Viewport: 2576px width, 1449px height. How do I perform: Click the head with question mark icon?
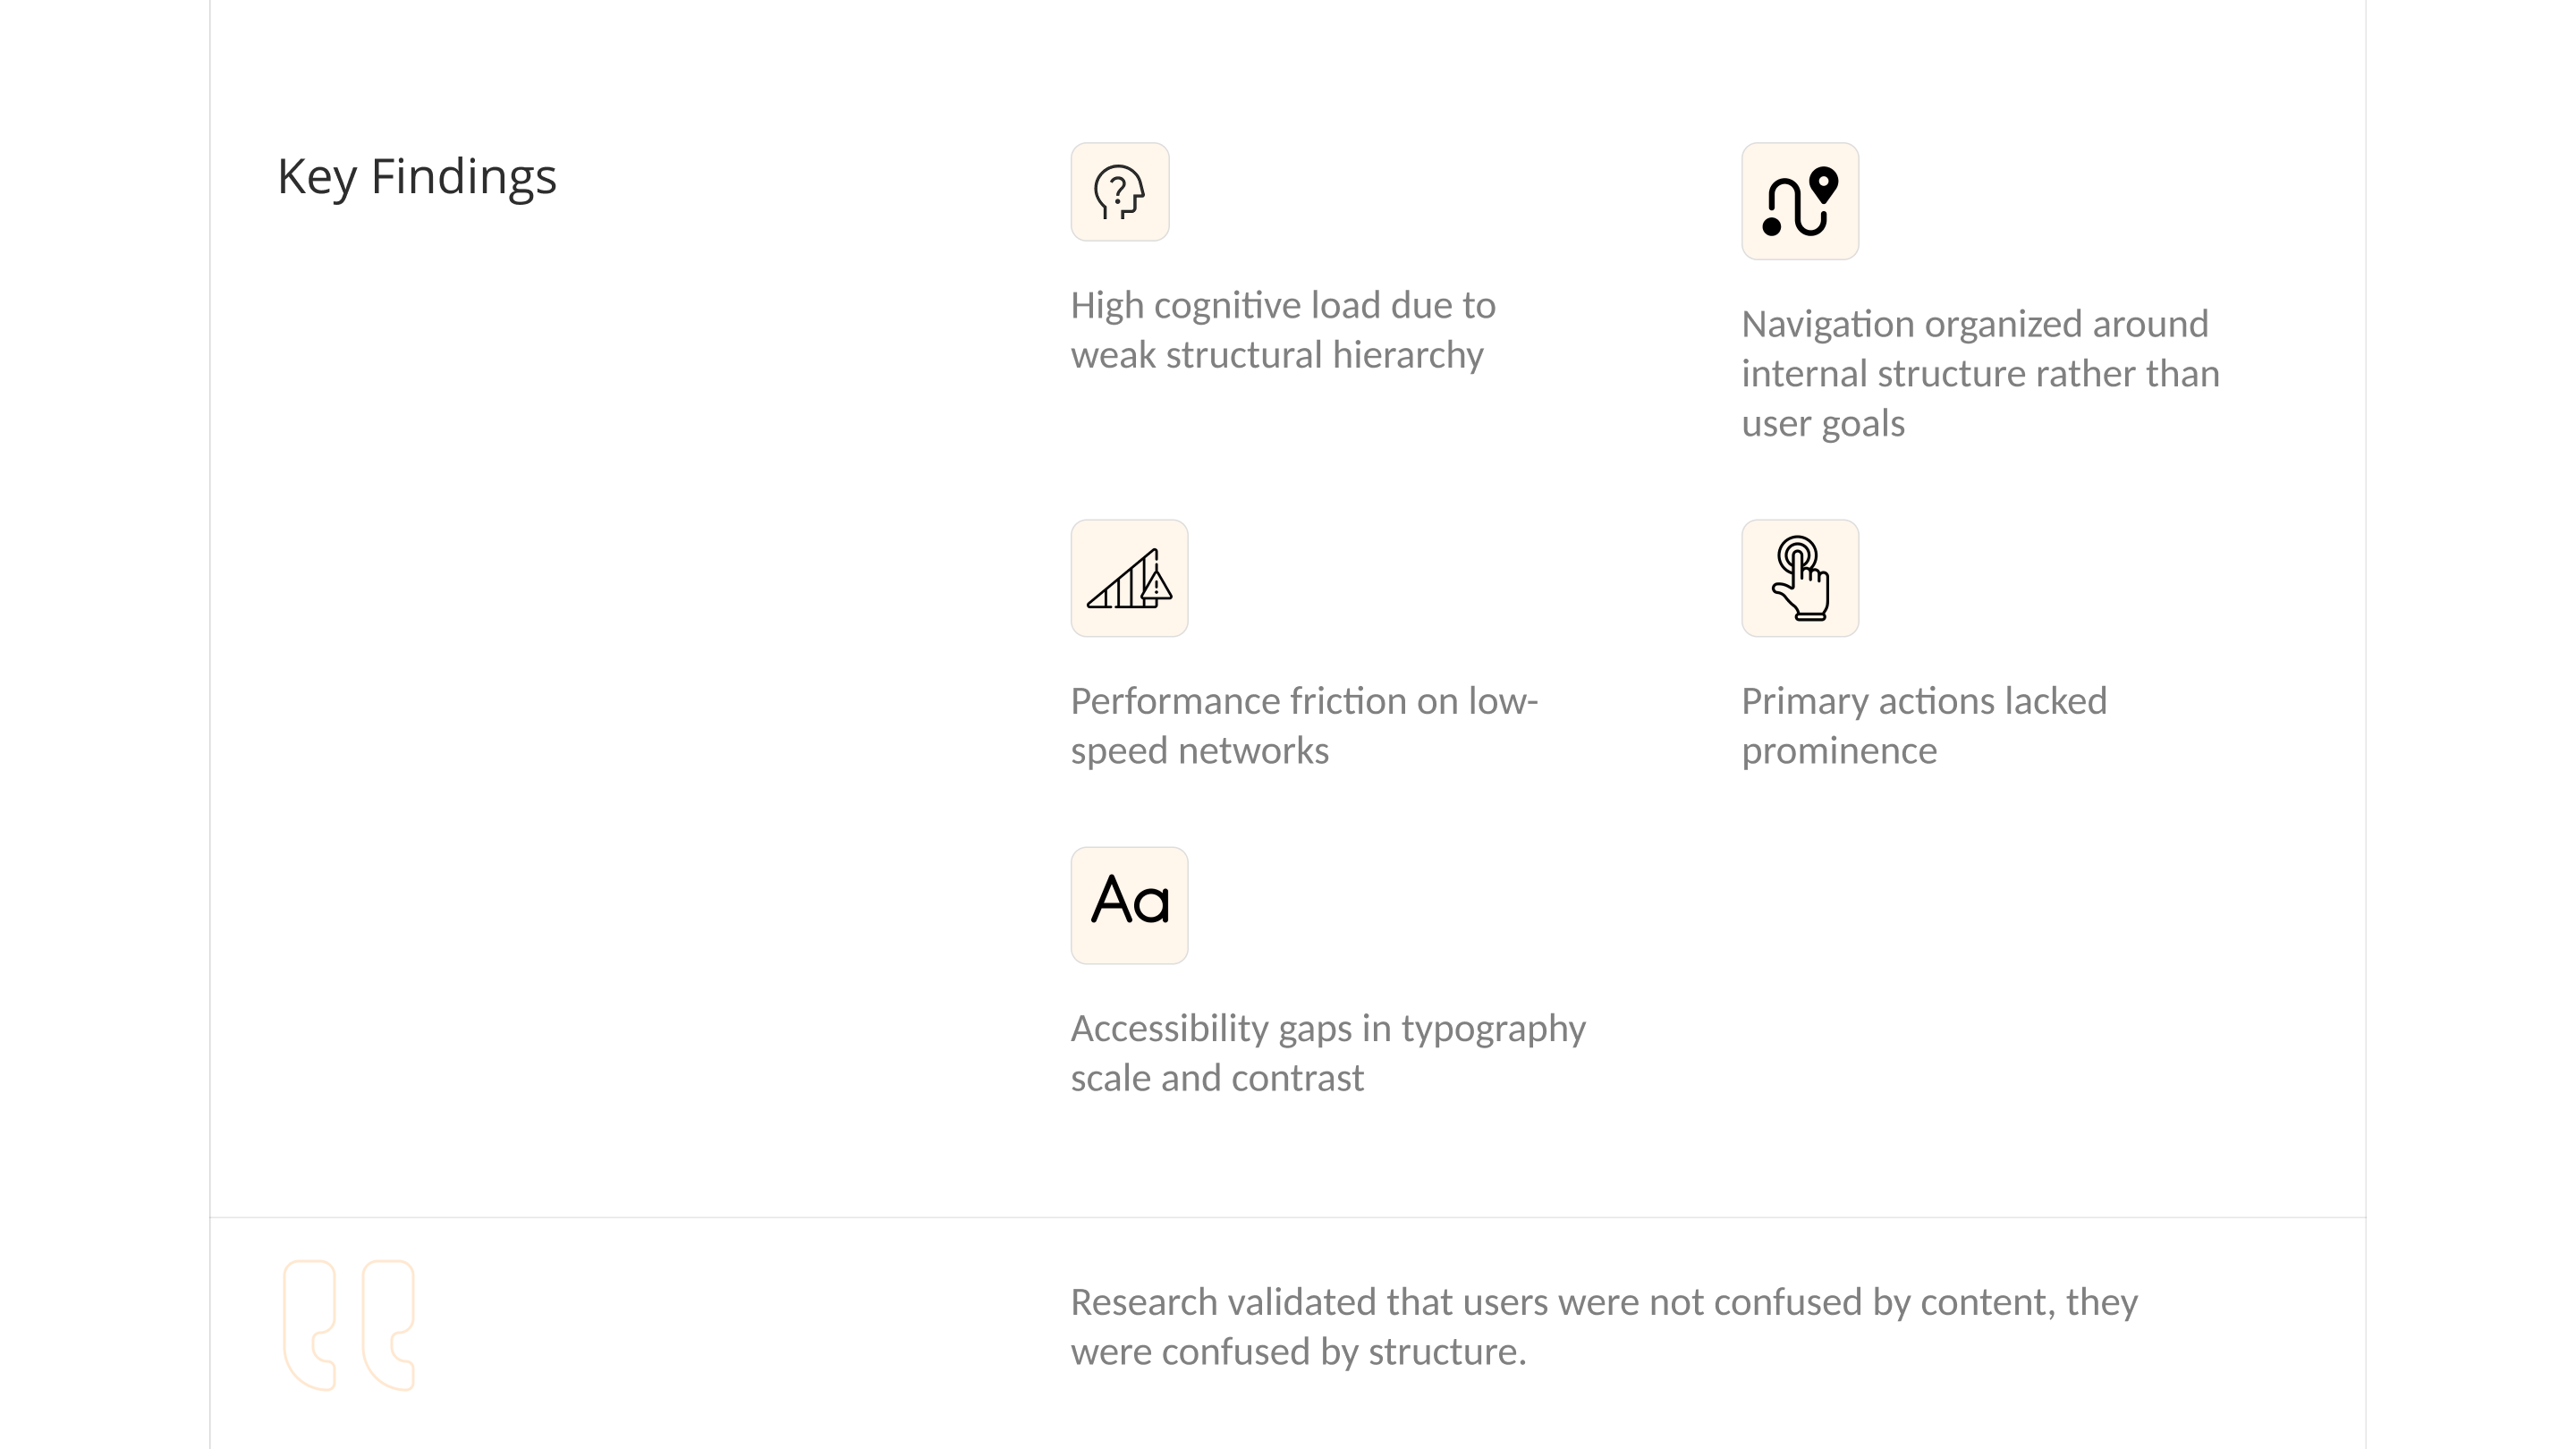1119,192
